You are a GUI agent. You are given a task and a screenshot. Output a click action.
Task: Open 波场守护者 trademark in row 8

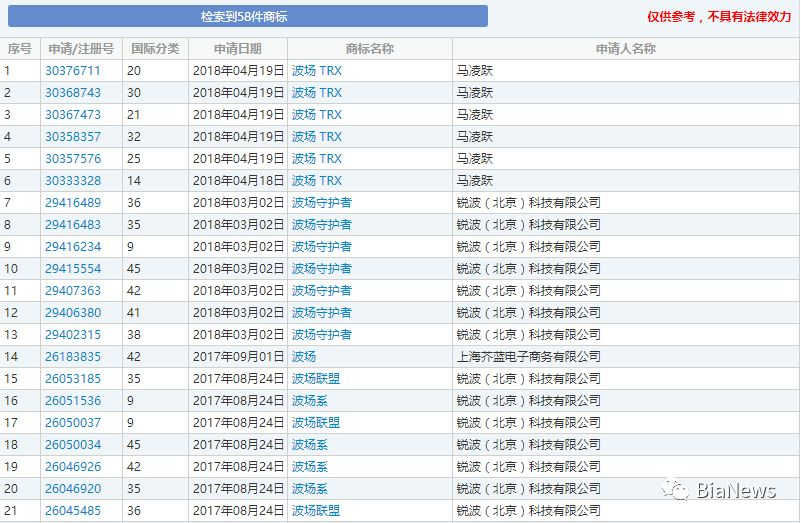[321, 224]
